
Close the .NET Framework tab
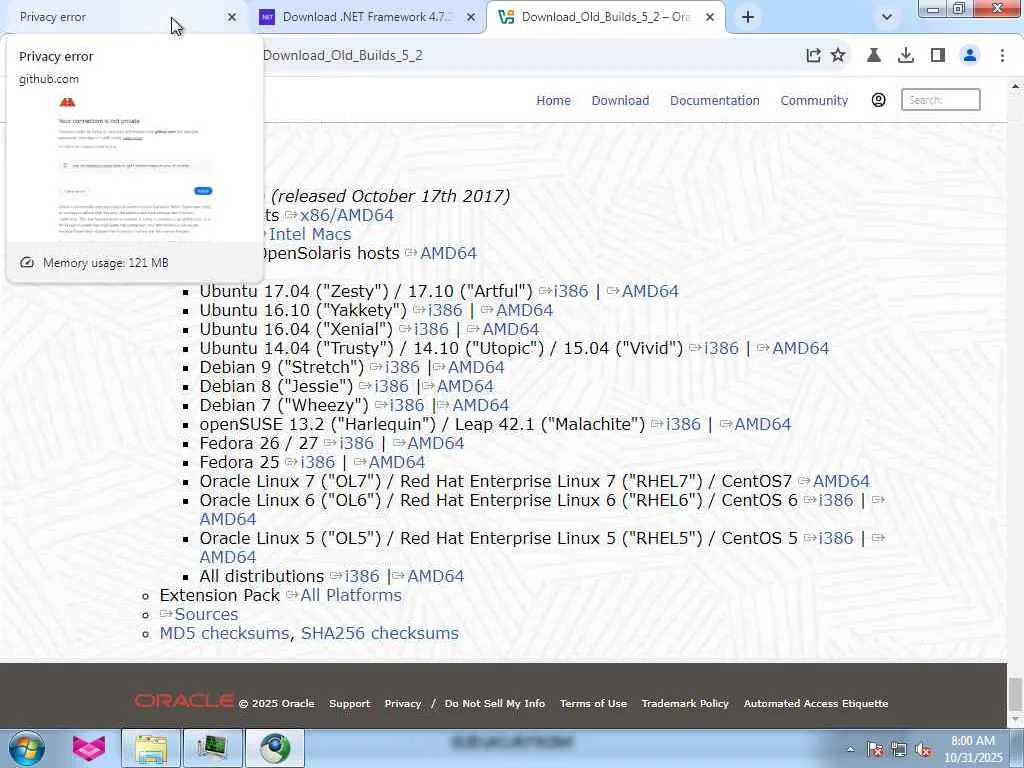click(470, 17)
